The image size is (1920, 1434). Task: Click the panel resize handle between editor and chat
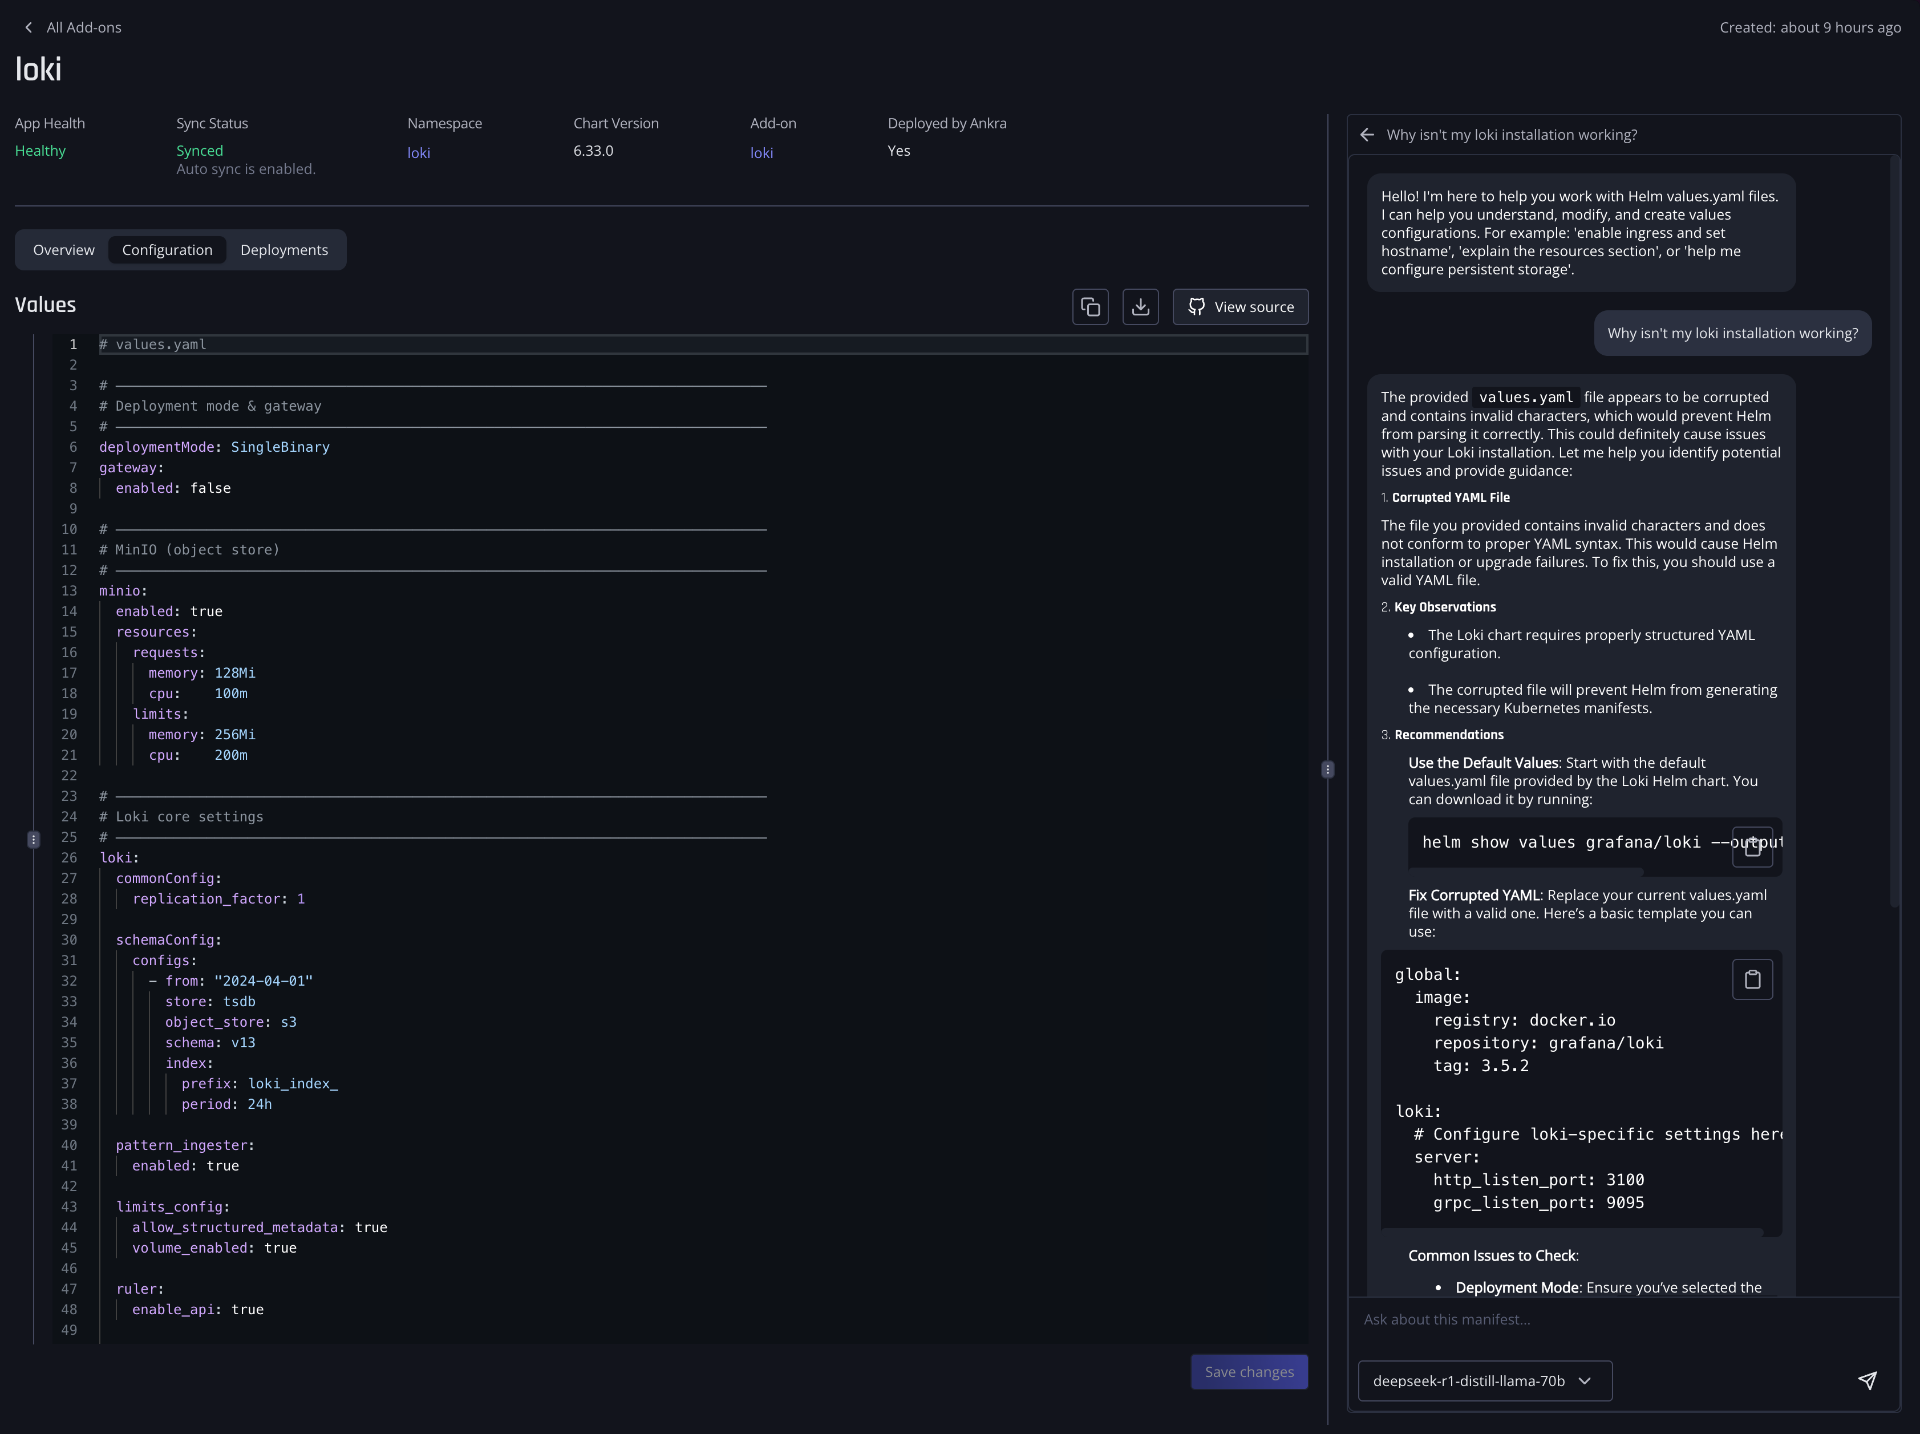pos(1327,769)
